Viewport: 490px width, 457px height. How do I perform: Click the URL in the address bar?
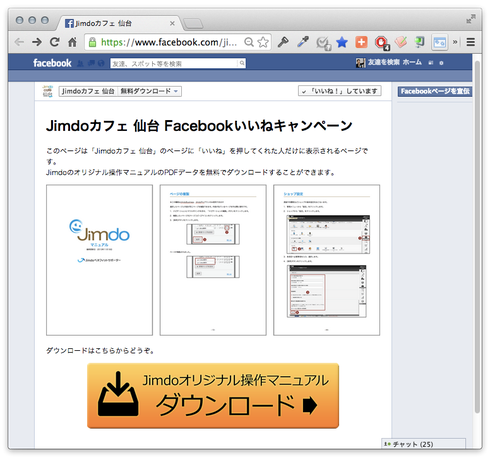(x=169, y=42)
